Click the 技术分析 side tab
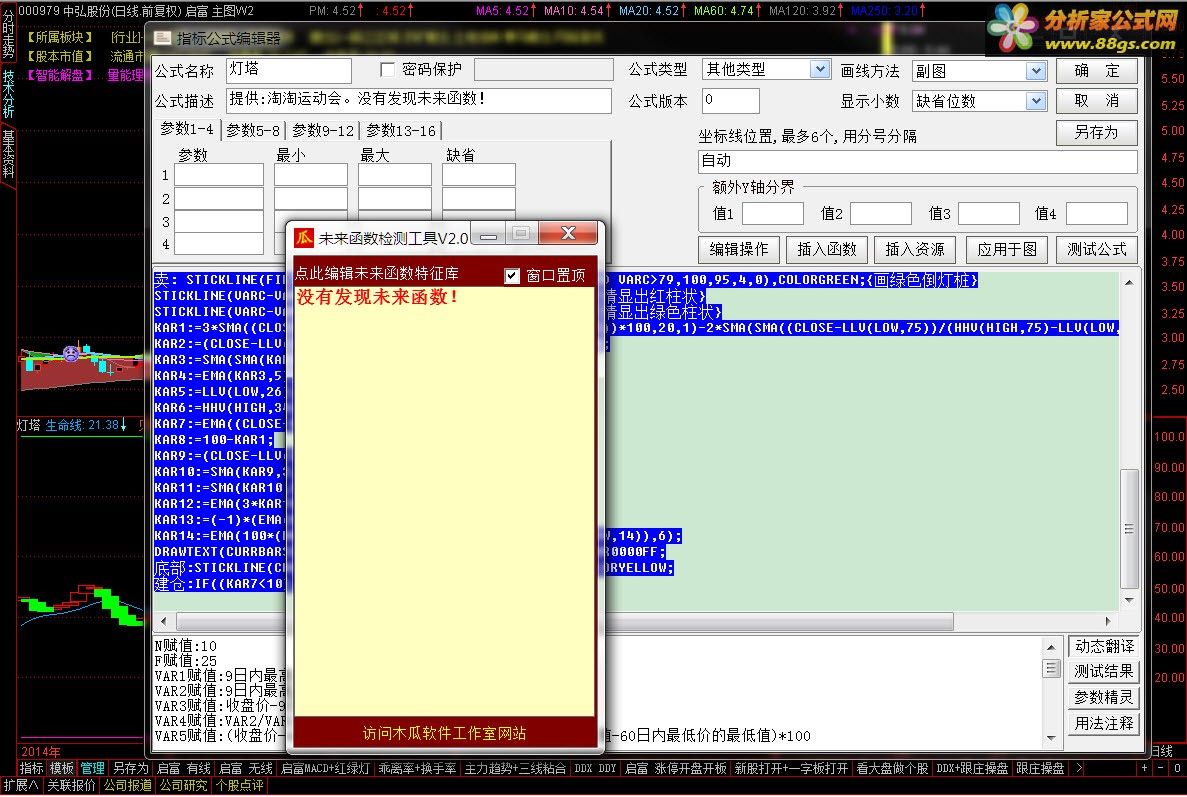This screenshot has height=797, width=1187. click(8, 94)
